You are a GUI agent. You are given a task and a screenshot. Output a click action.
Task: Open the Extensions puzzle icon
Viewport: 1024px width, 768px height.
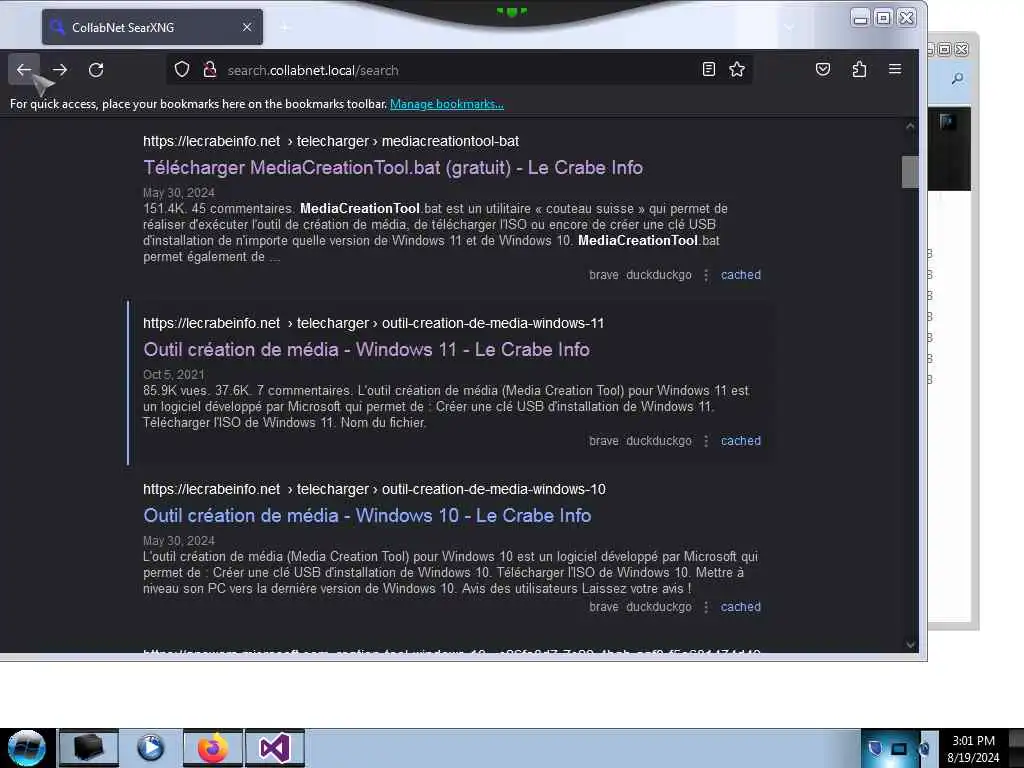point(859,69)
